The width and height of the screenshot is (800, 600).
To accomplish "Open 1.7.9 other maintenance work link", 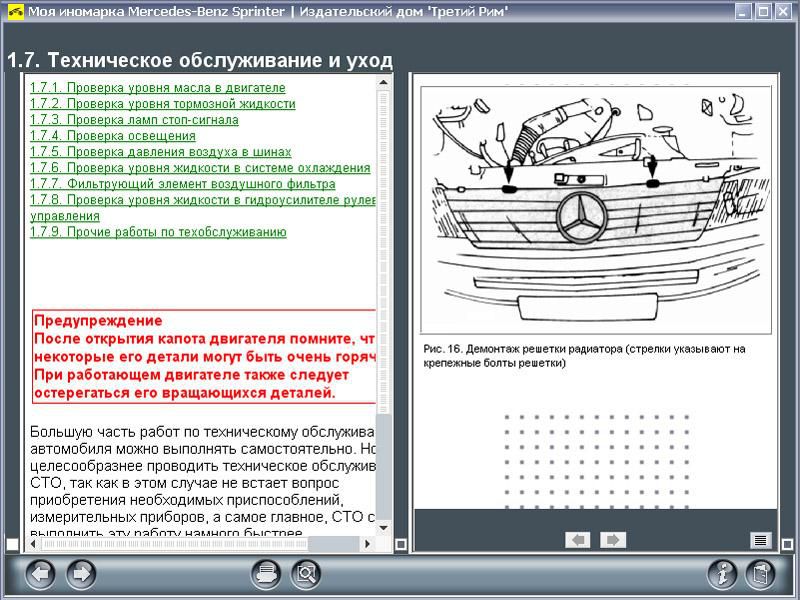I will click(x=158, y=232).
